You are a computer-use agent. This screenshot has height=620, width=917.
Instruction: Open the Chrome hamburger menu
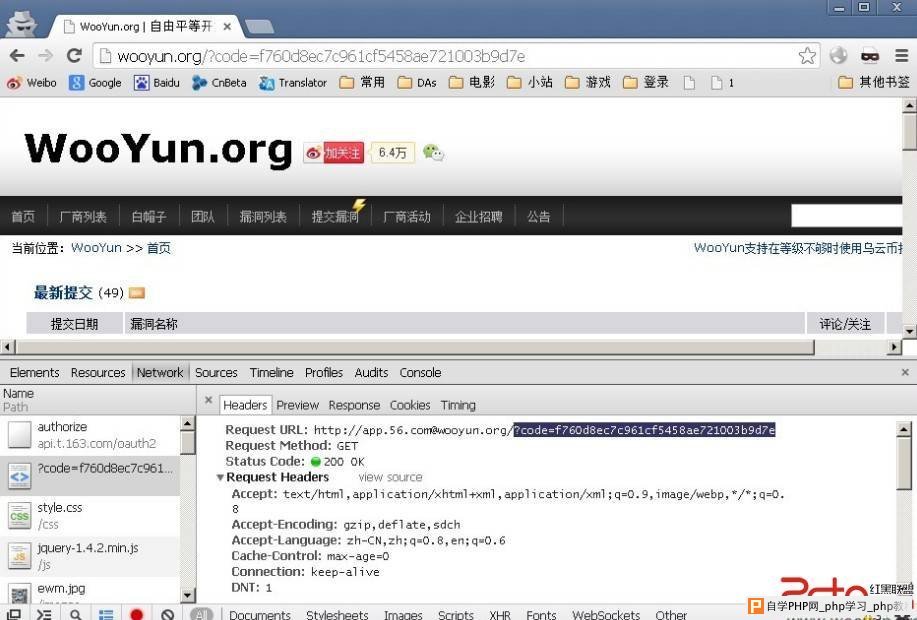tap(901, 56)
